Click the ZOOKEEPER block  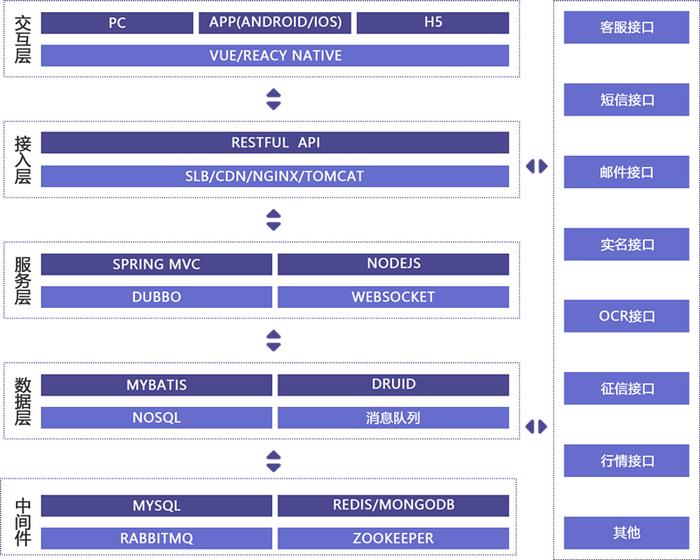pyautogui.click(x=393, y=538)
